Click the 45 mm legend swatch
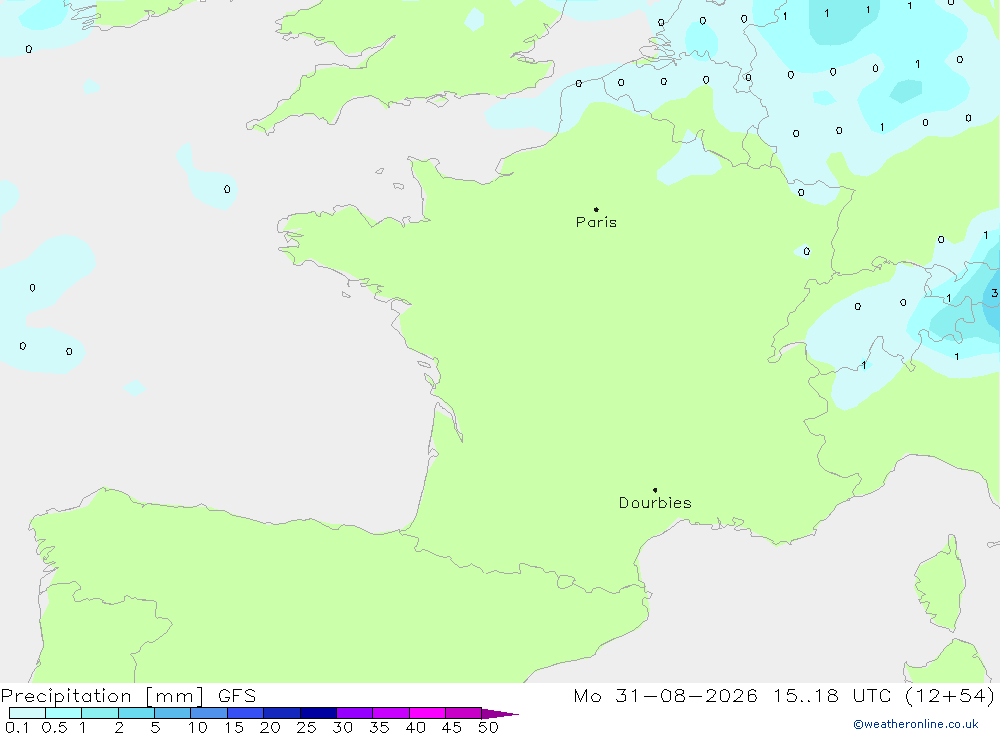Image resolution: width=1000 pixels, height=733 pixels. tap(464, 713)
